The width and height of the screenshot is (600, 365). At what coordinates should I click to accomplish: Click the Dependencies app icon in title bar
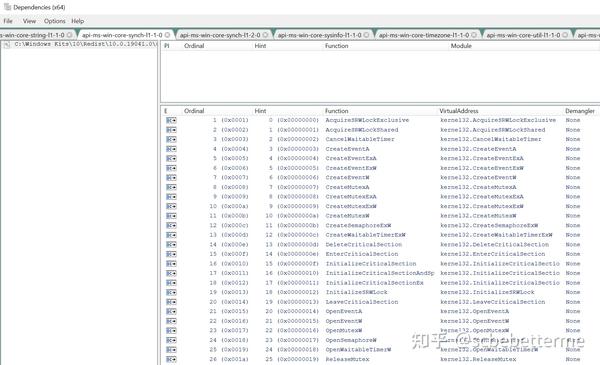(x=7, y=7)
